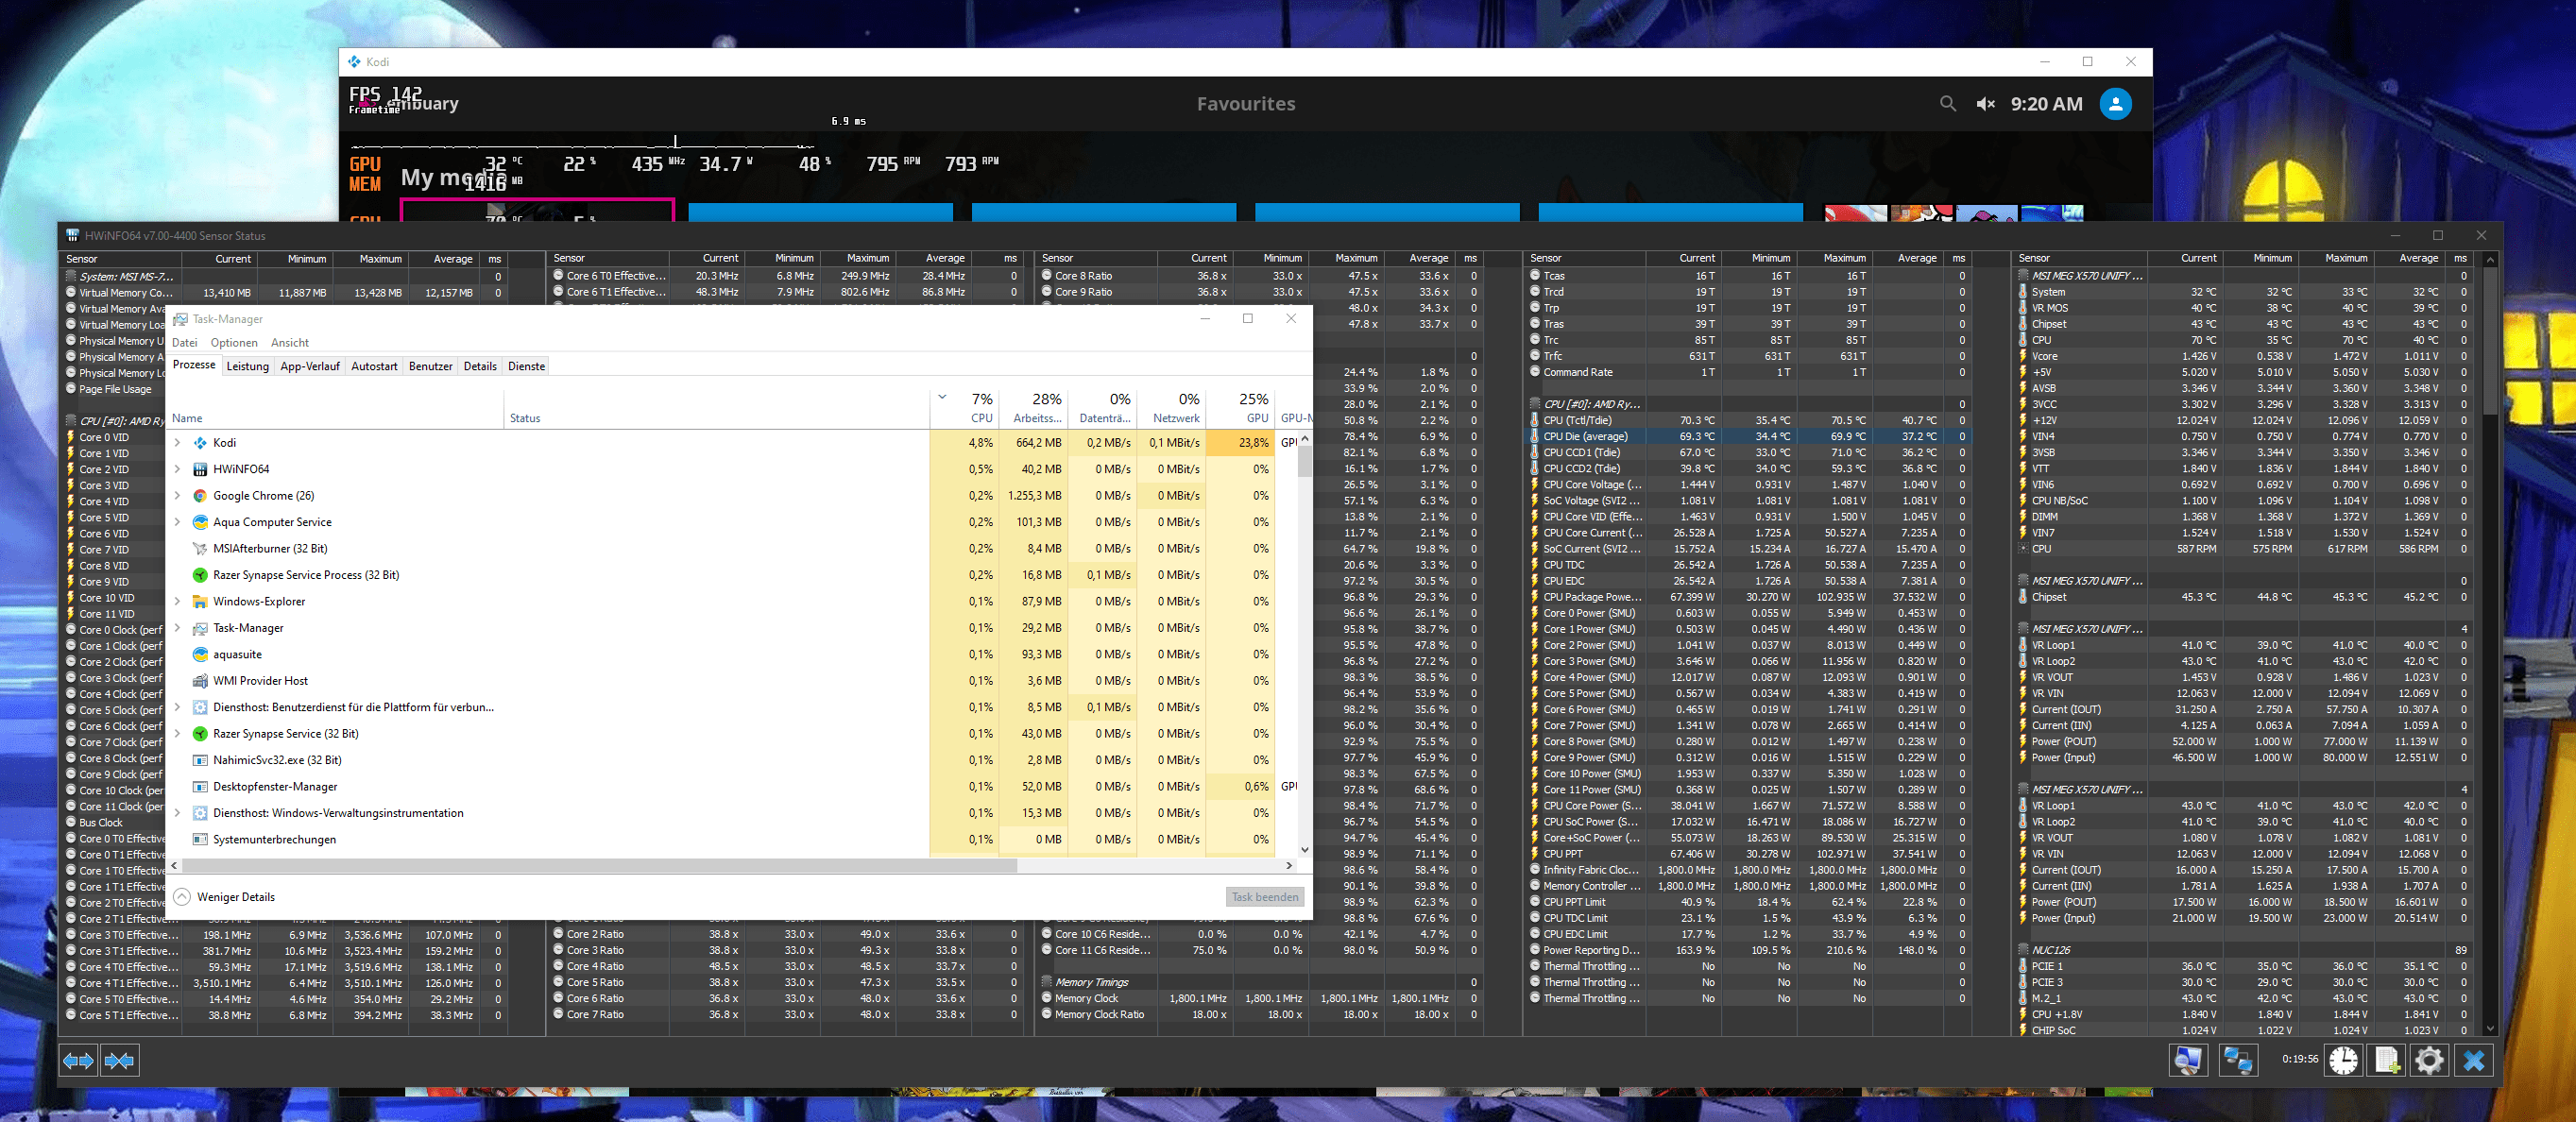Expand Google Chrome (26) process group
Screen dimensions: 2576x1122
point(178,496)
